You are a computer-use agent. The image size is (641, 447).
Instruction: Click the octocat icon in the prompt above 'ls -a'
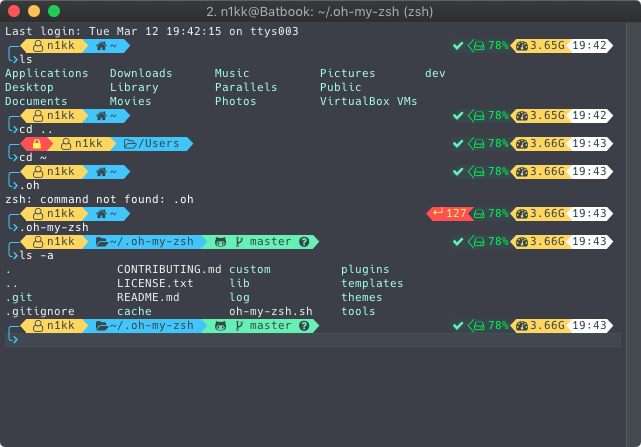click(220, 242)
